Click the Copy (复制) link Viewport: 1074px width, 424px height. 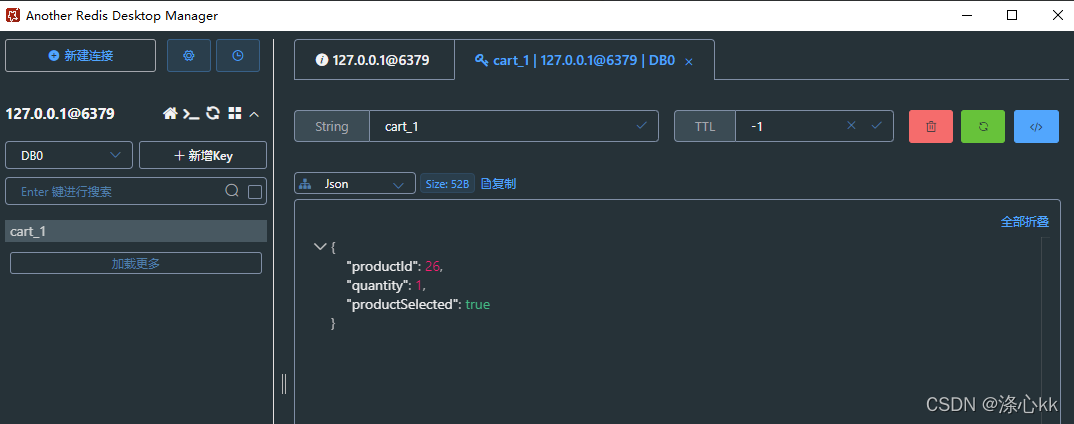tap(499, 184)
